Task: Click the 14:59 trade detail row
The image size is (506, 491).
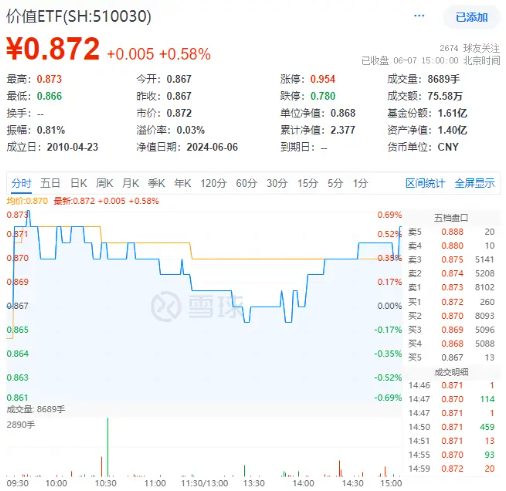Action: pos(451,469)
